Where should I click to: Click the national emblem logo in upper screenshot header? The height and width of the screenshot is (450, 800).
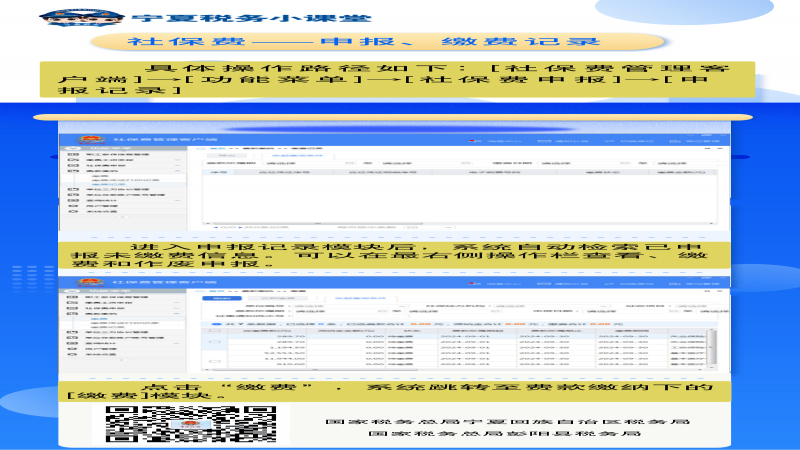tap(91, 139)
